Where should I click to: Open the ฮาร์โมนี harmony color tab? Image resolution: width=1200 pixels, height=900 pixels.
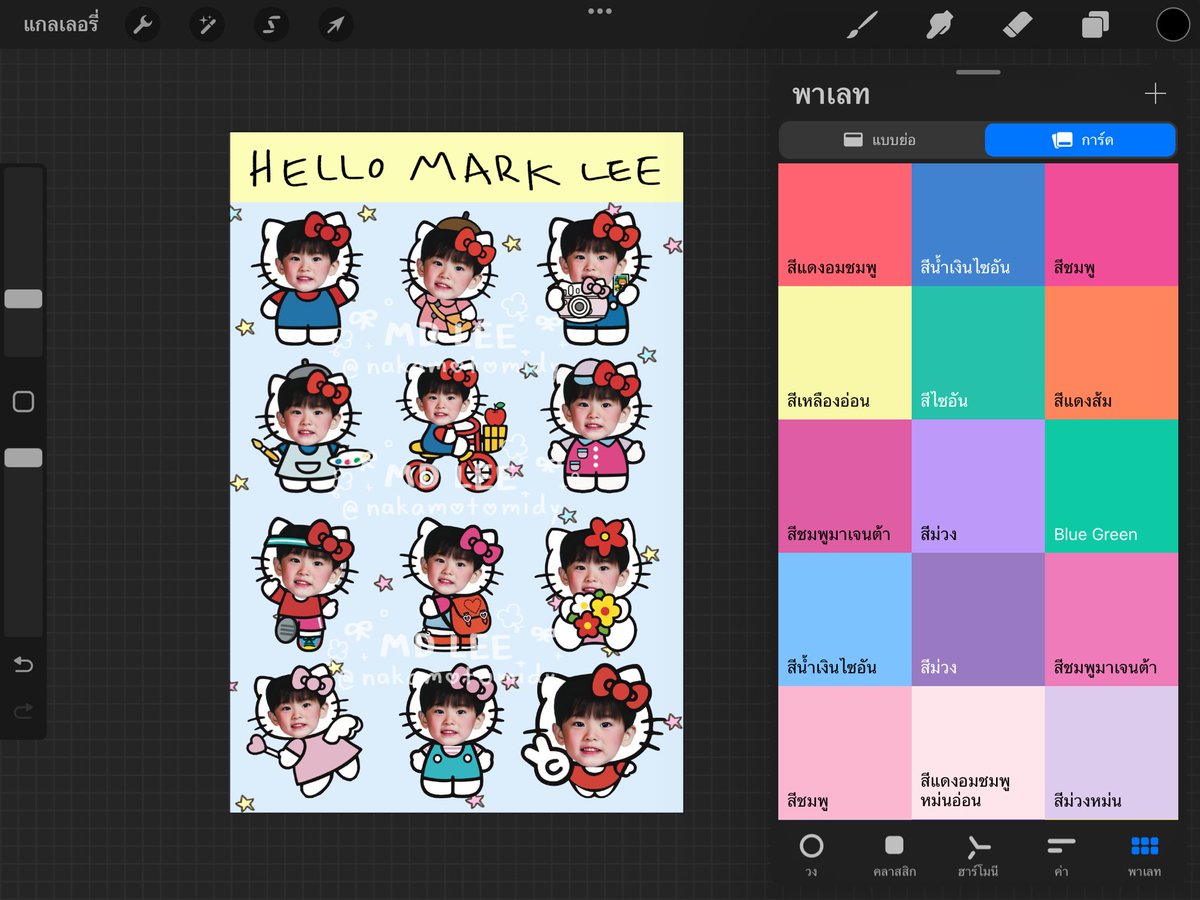pos(977,856)
